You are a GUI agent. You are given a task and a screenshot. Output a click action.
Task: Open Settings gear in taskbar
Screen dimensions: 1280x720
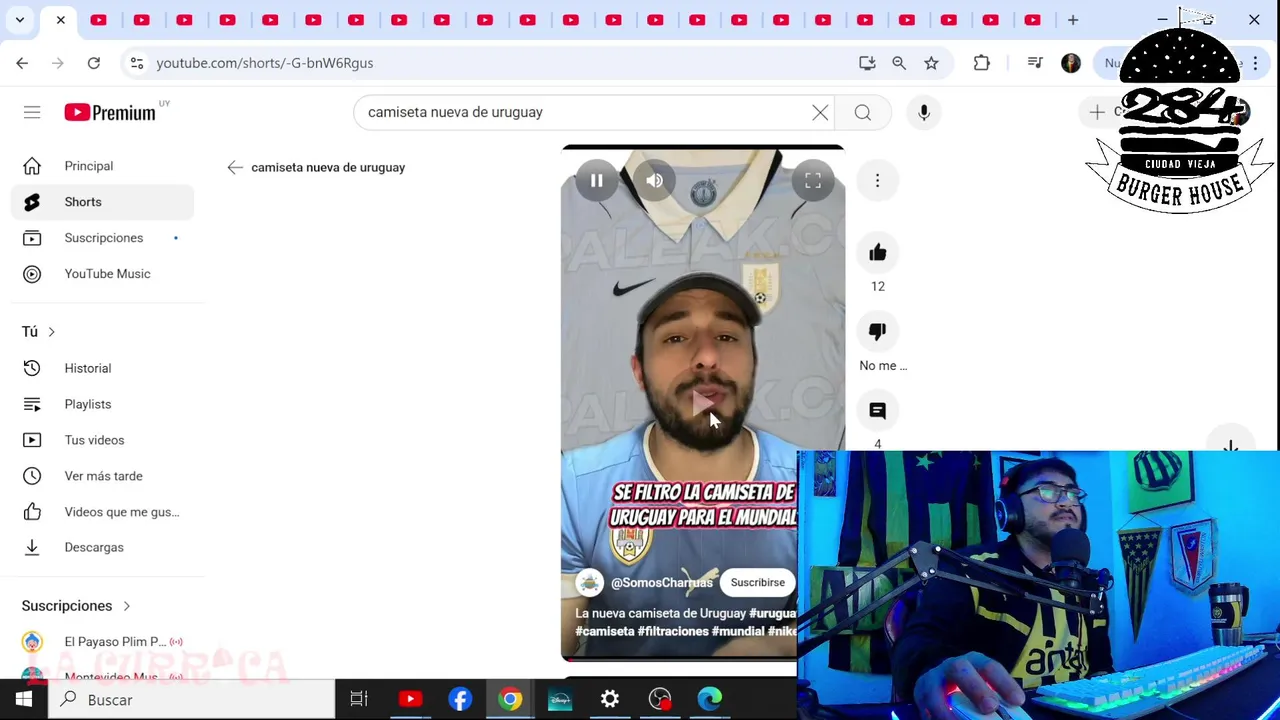(x=609, y=699)
